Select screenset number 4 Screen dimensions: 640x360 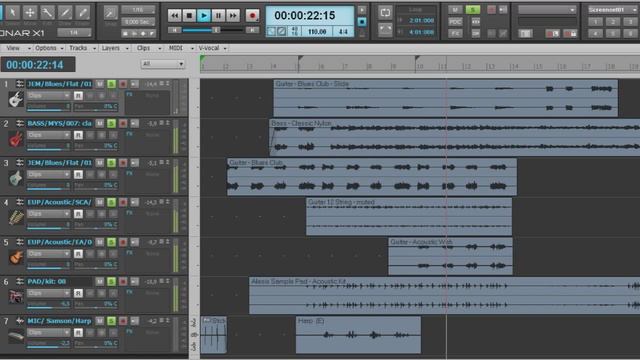[596, 33]
